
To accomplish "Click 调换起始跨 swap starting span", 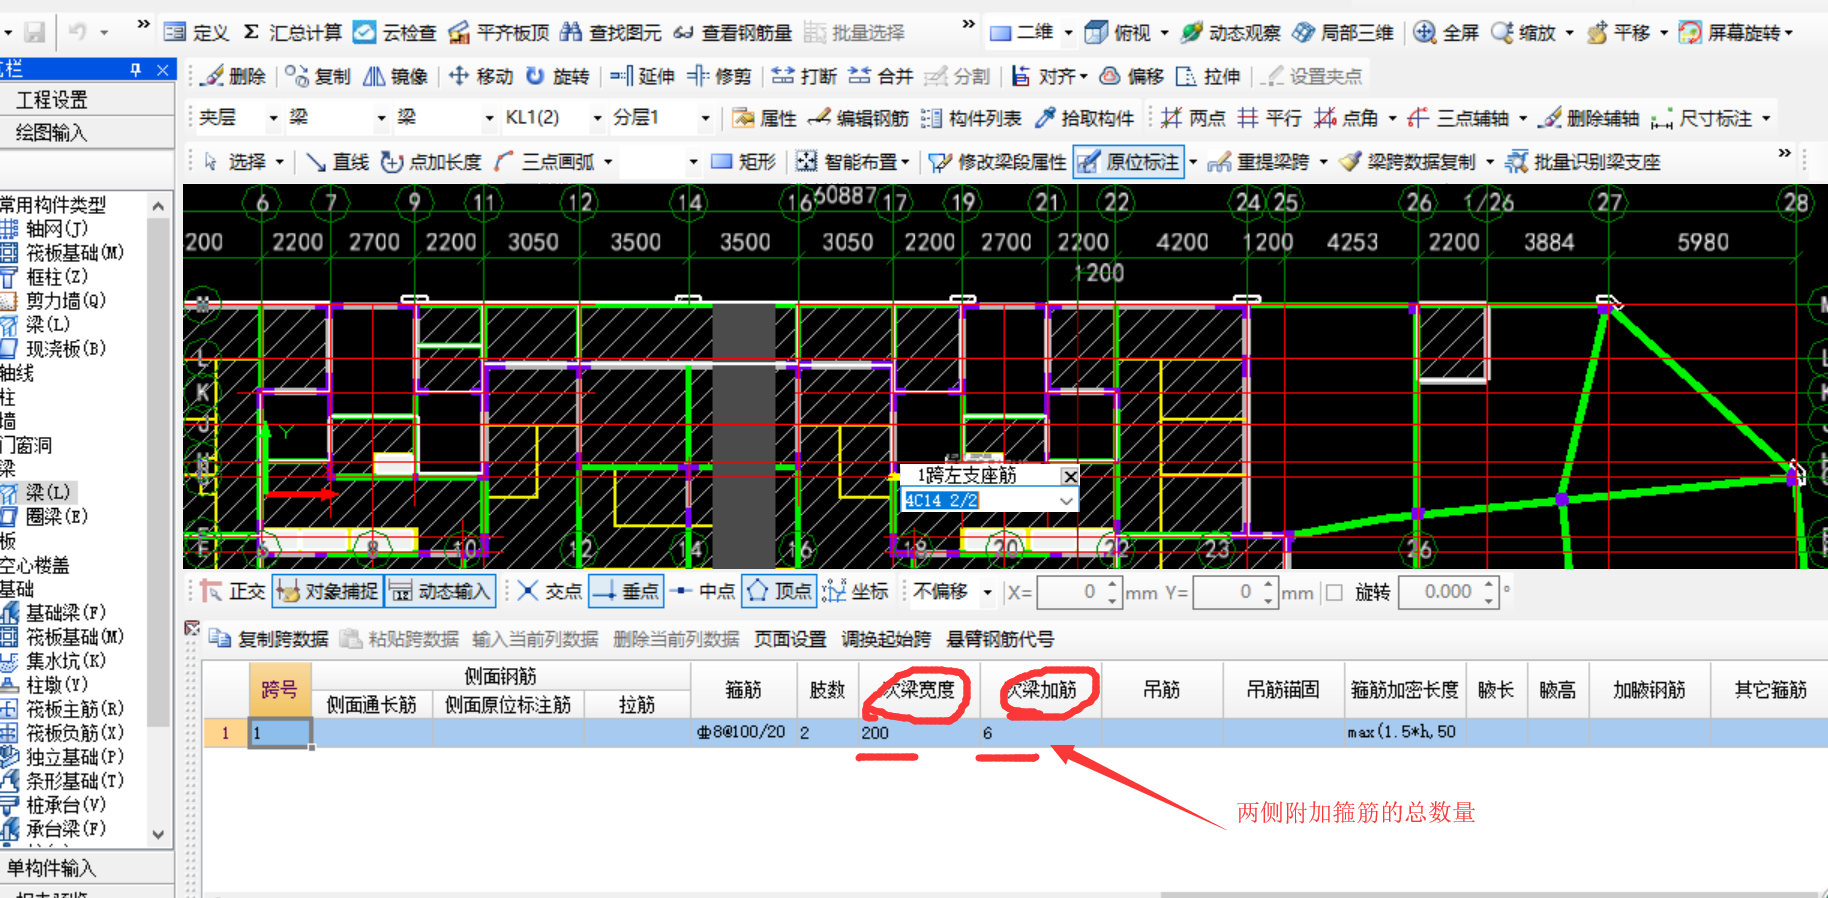I will coord(886,639).
